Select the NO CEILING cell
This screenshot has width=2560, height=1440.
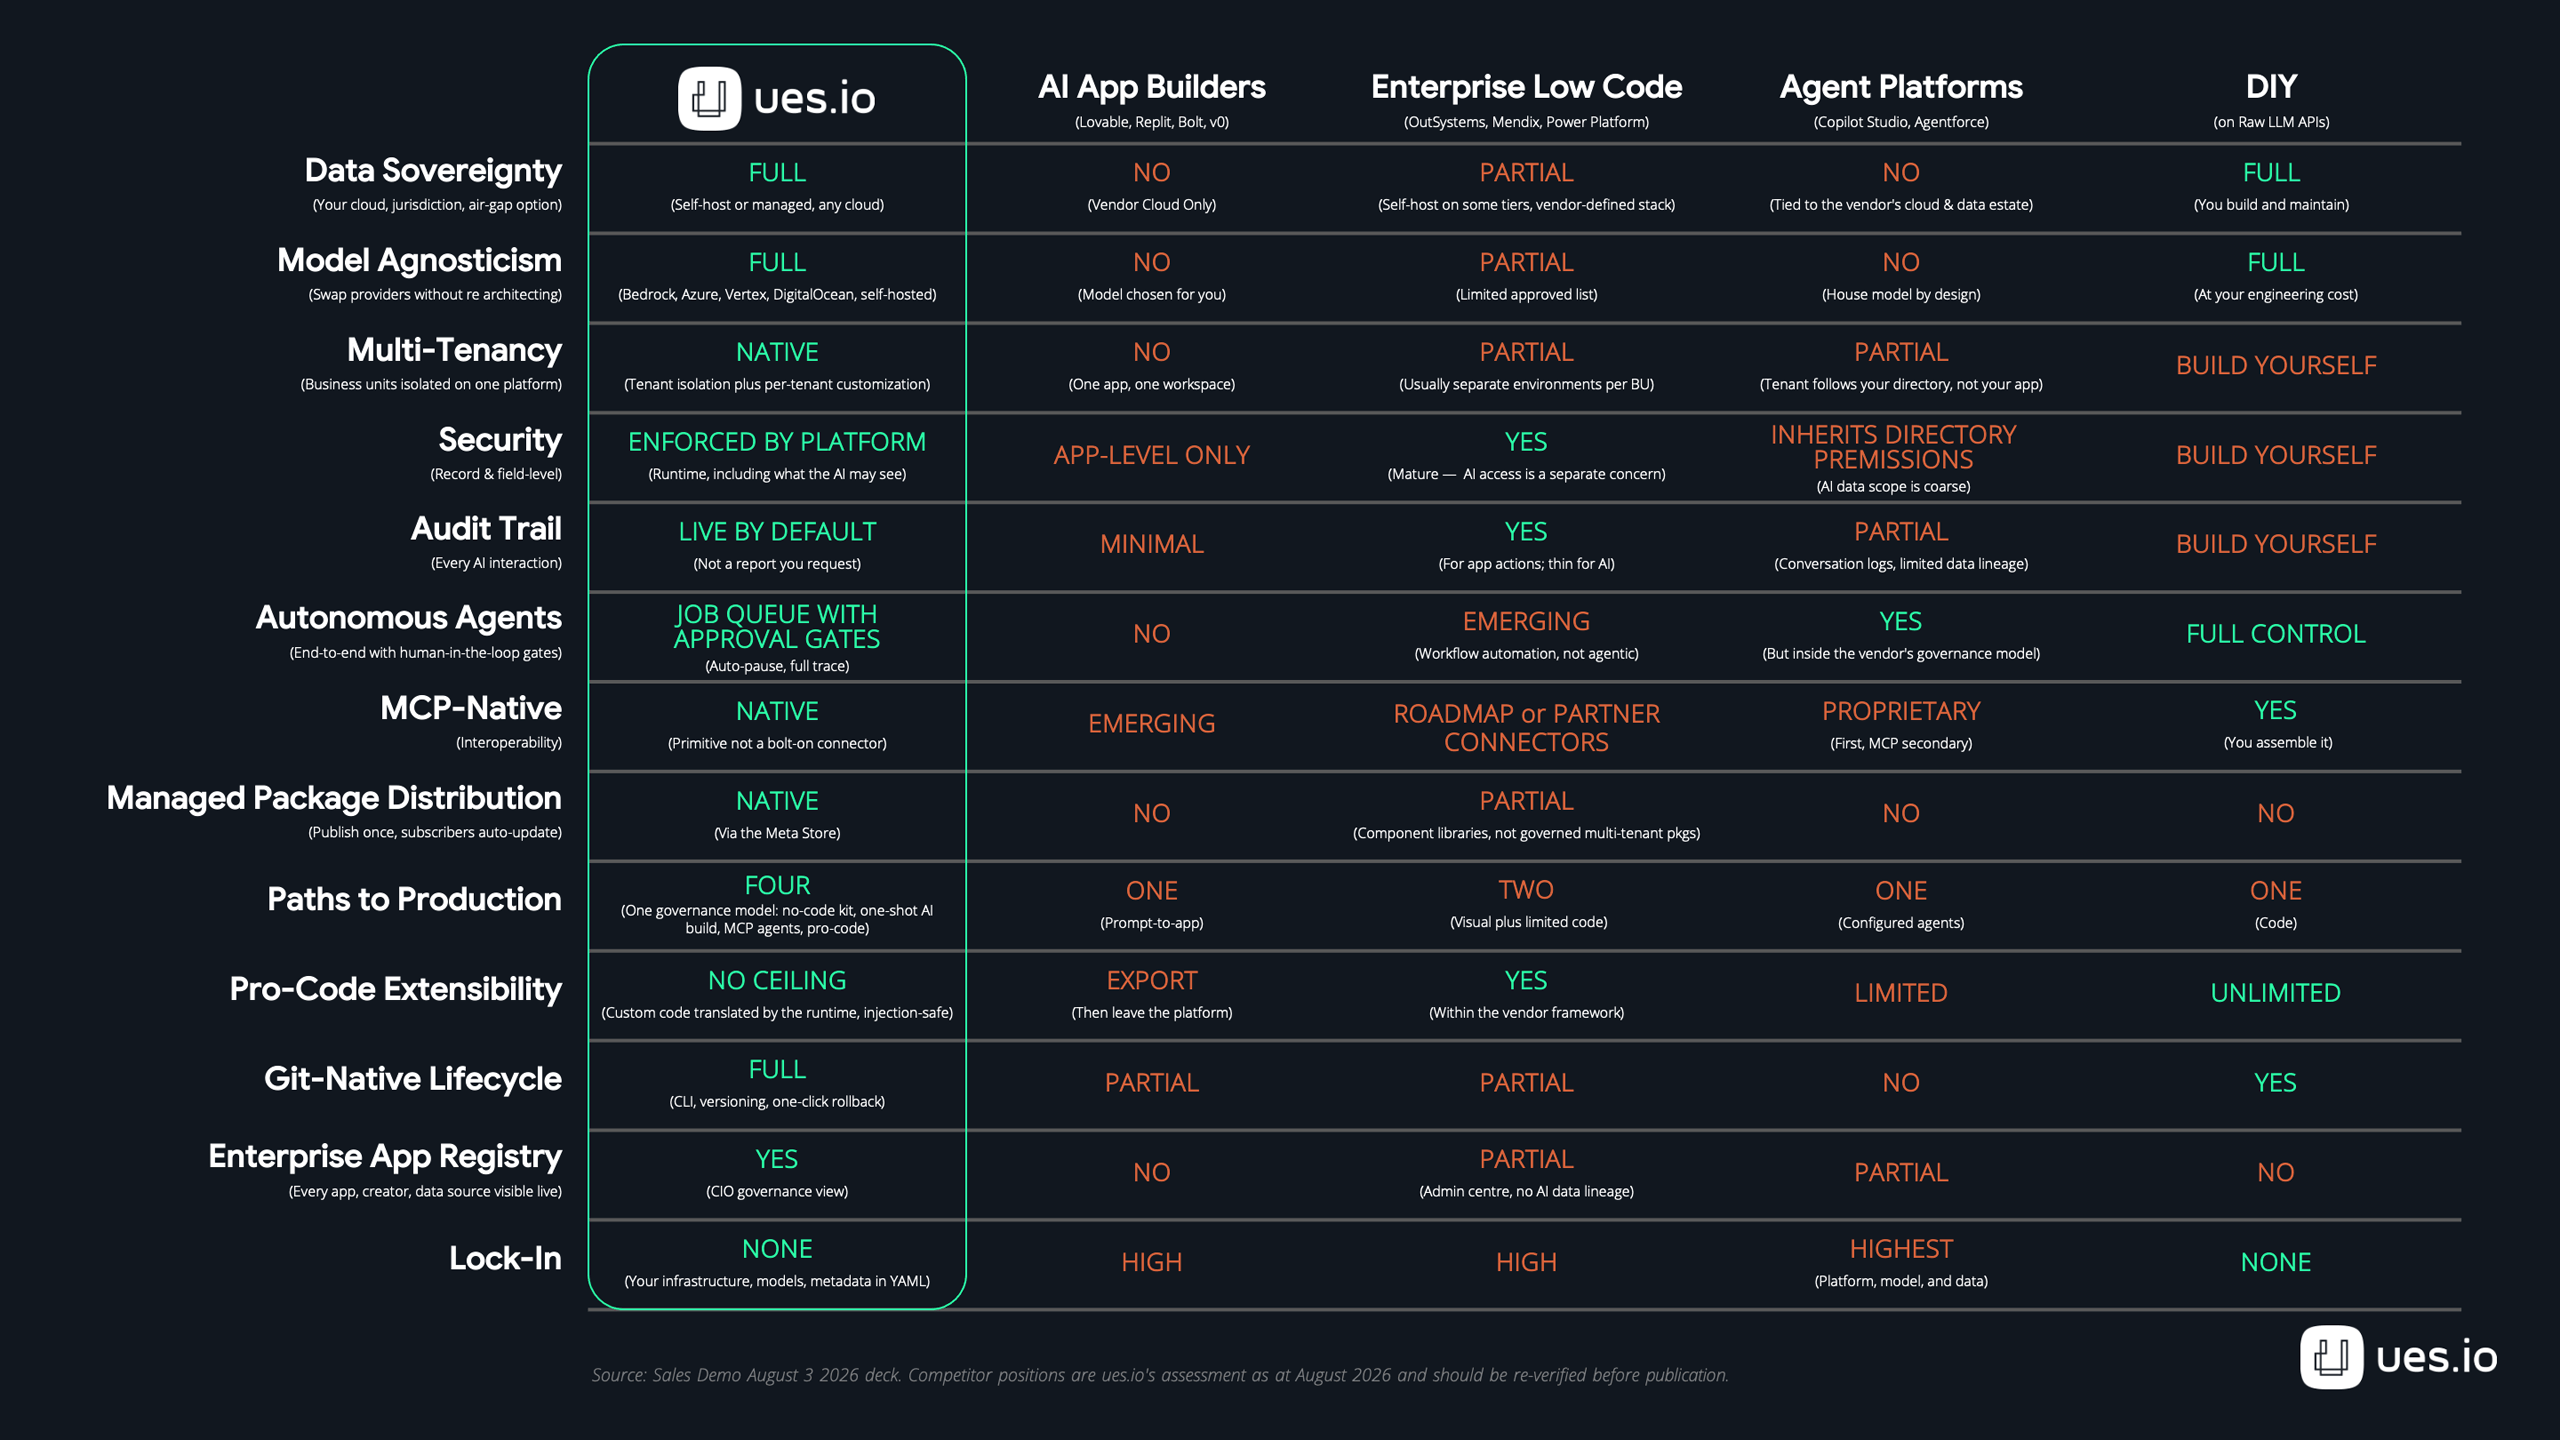(777, 981)
